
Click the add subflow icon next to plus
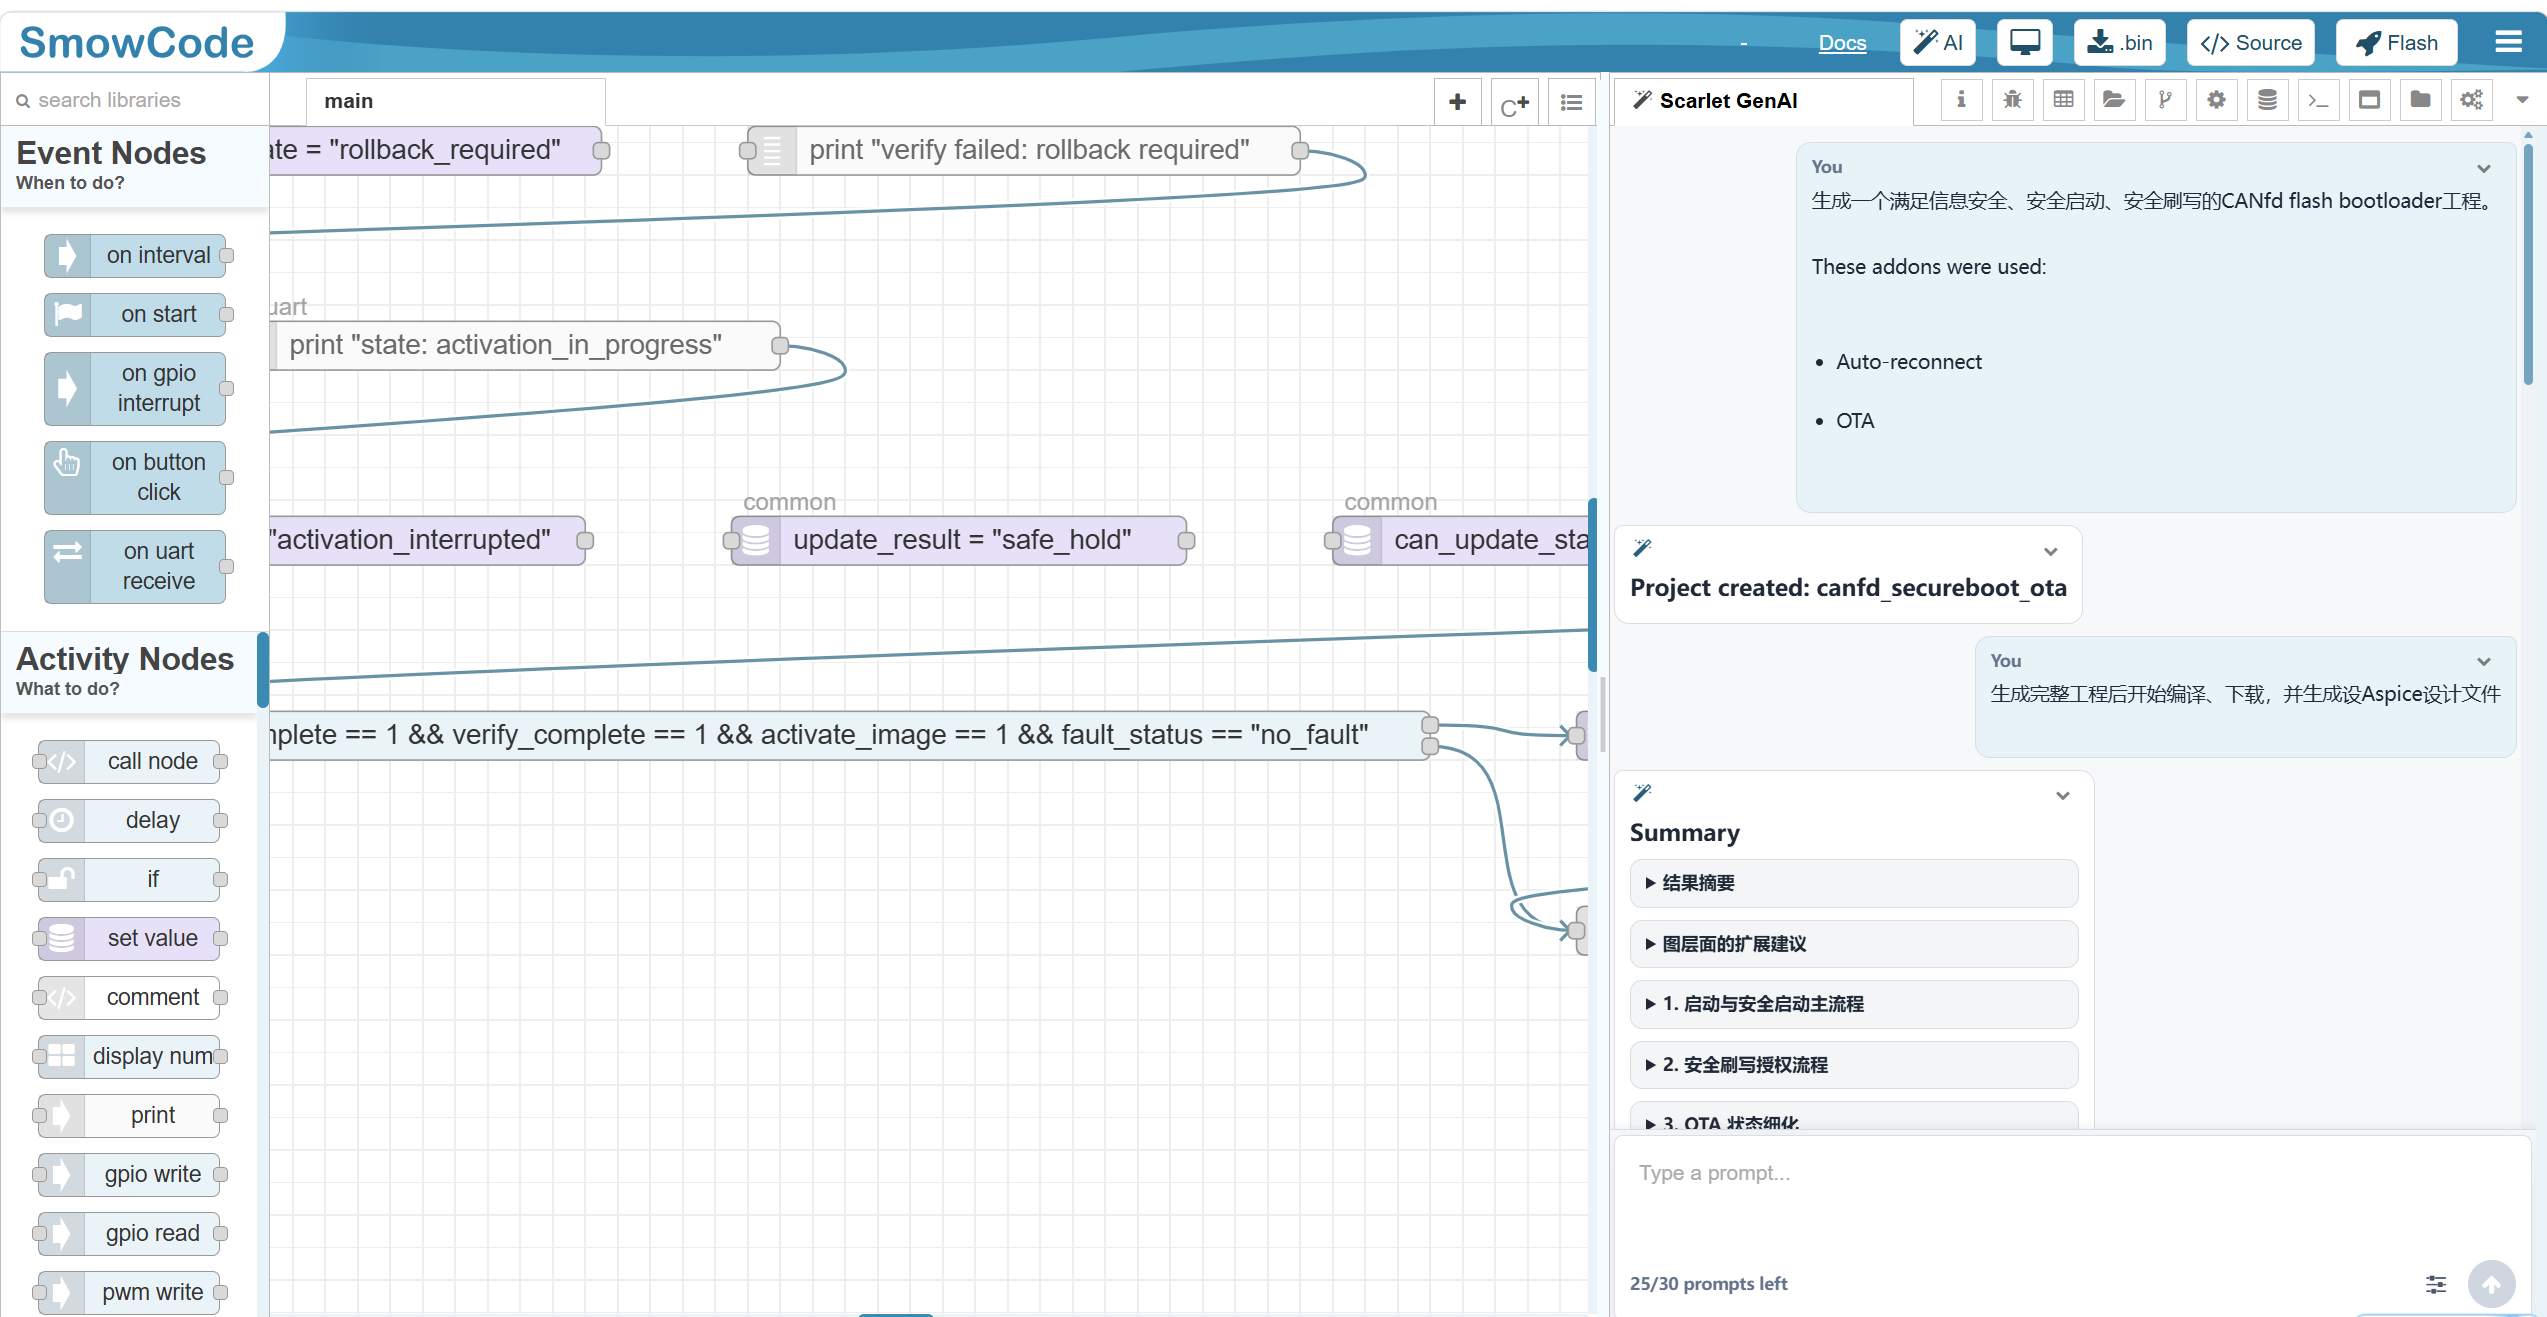[1514, 101]
